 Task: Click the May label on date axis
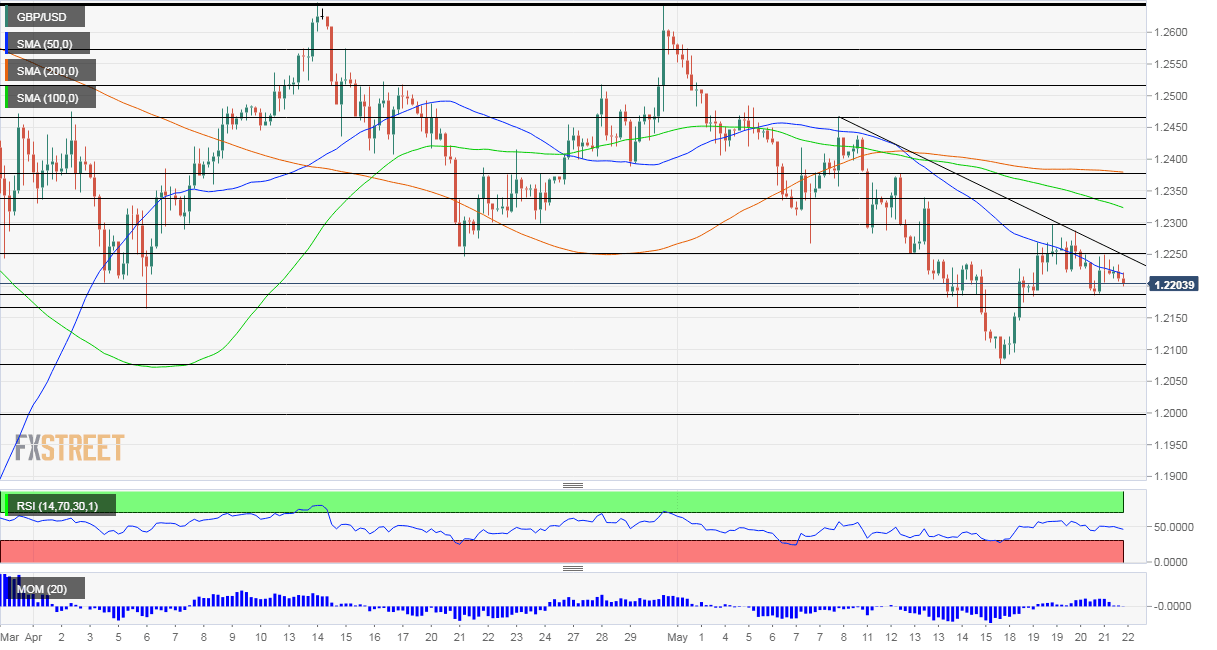click(678, 636)
